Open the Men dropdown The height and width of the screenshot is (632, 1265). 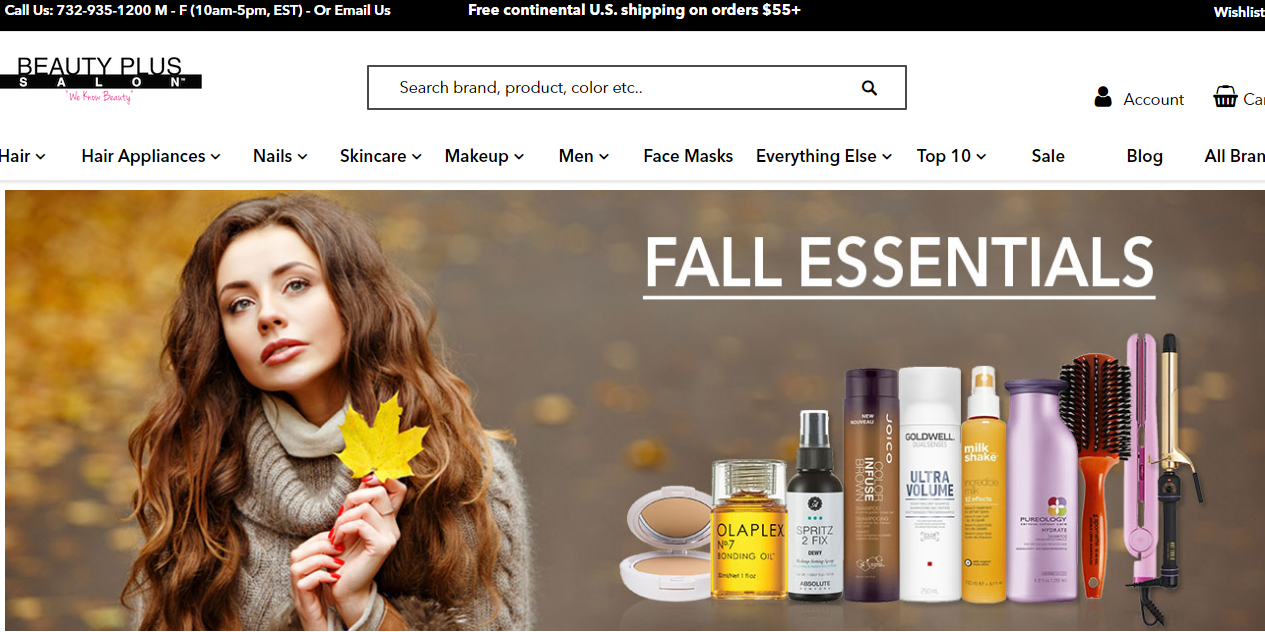click(x=584, y=156)
